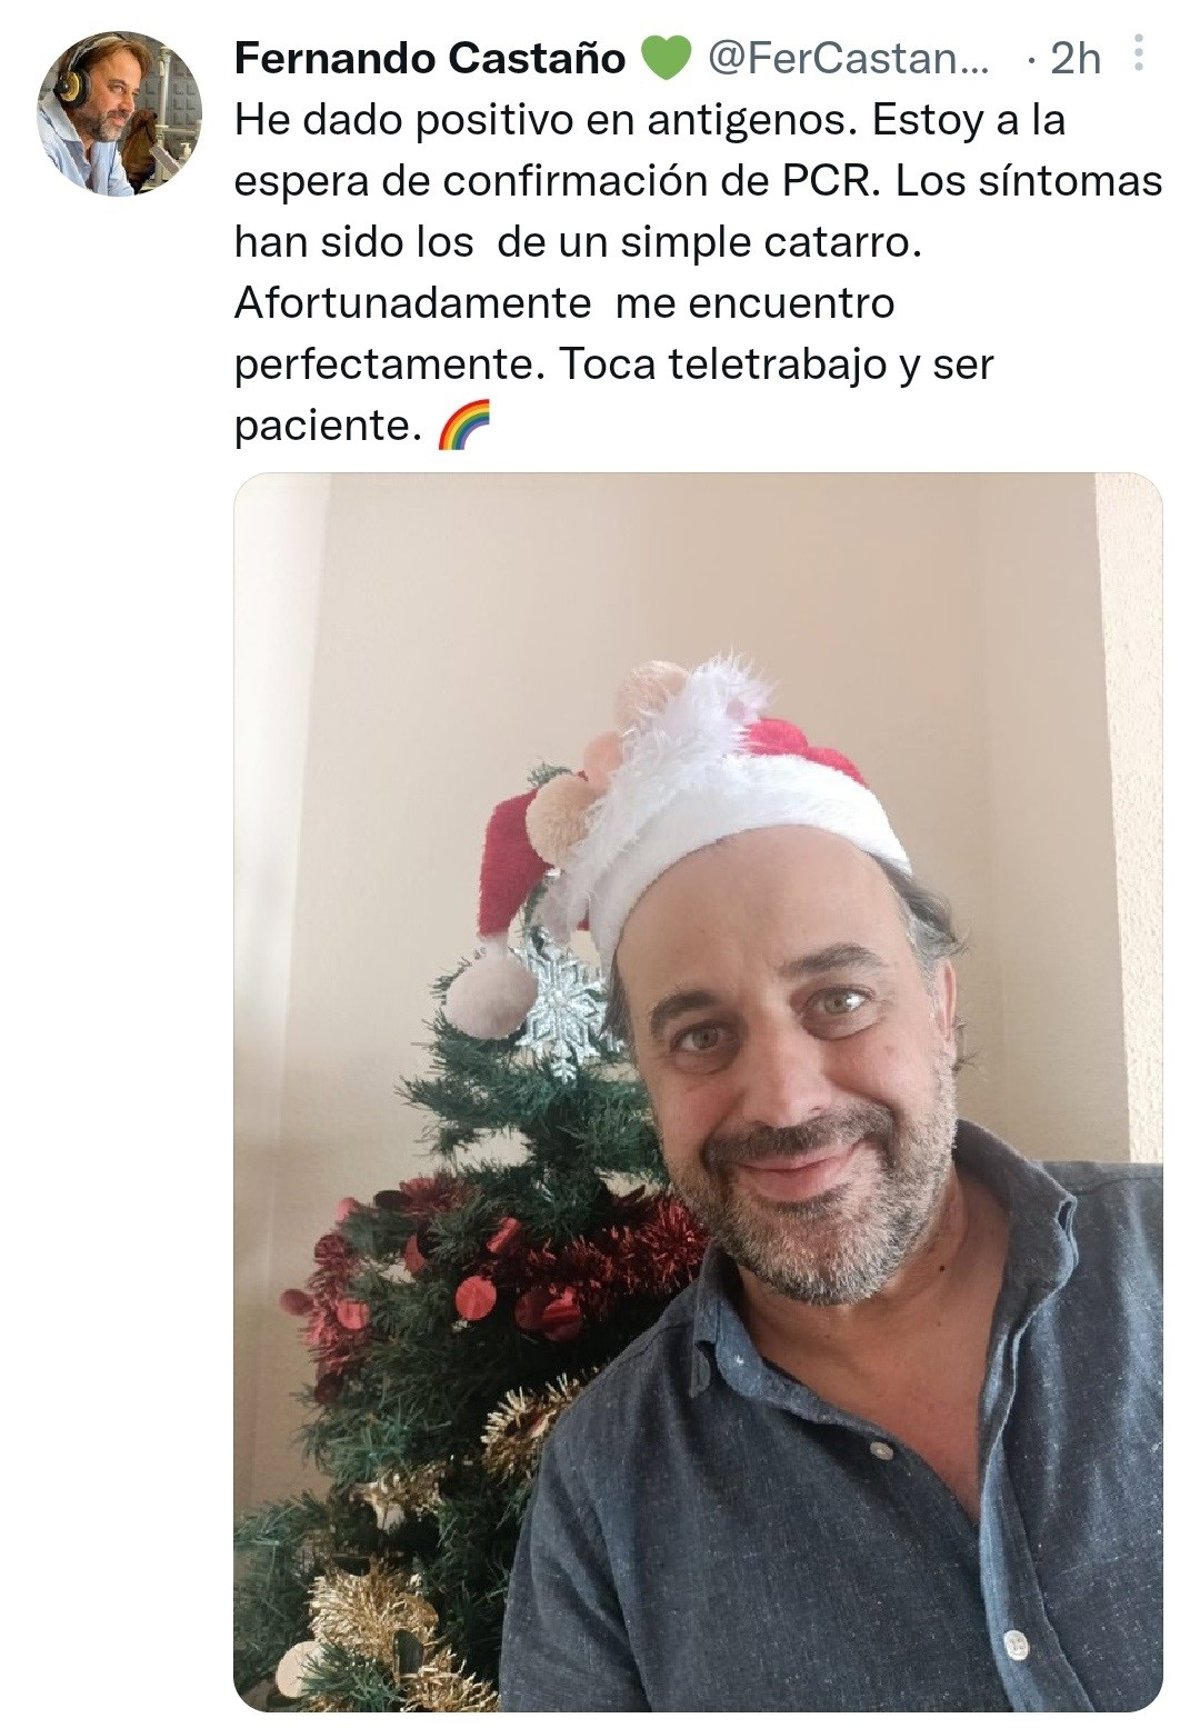Image resolution: width=1200 pixels, height=1728 pixels.
Task: Click the word 'Afortunadamente' in the tweet
Action: (413, 303)
